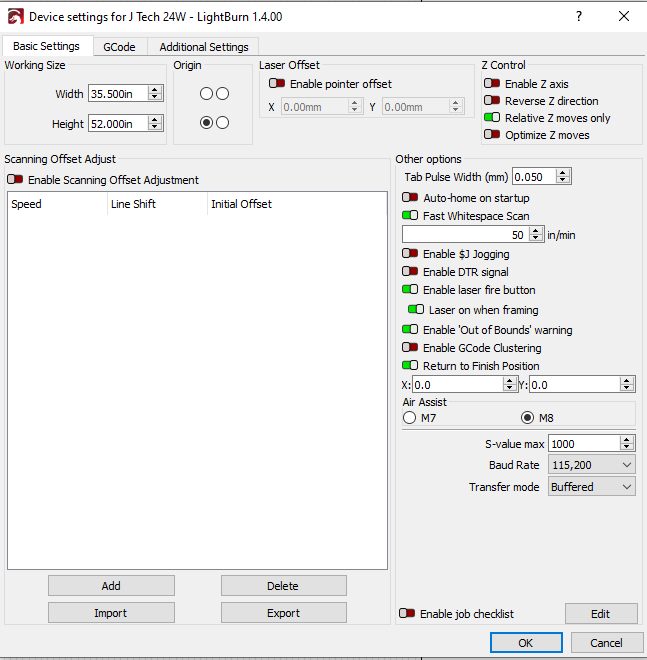
Task: Toggle Return to Finish Position
Action: (410, 366)
